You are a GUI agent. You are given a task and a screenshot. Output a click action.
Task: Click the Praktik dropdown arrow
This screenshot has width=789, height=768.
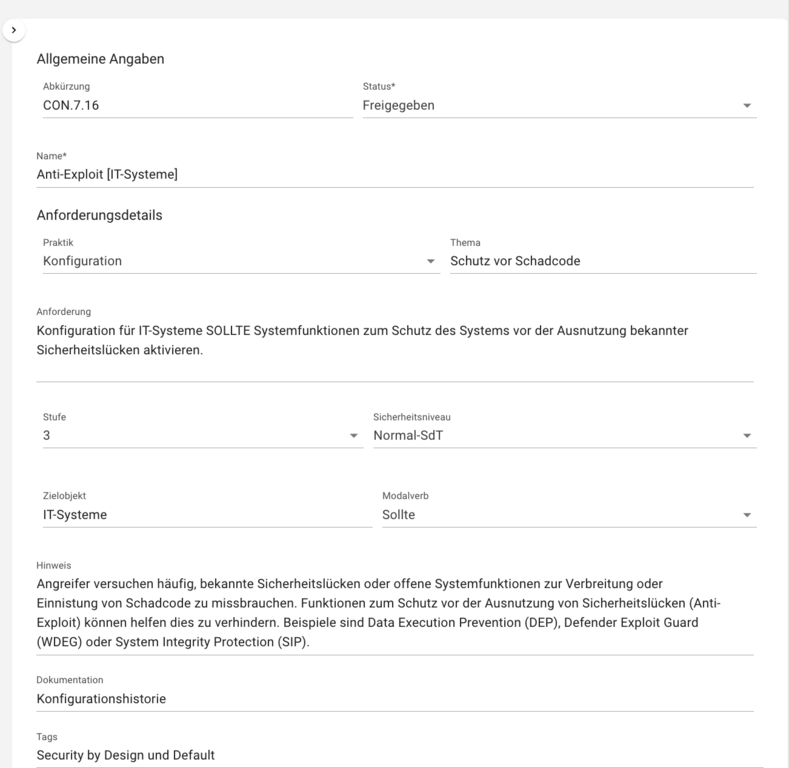click(x=431, y=262)
